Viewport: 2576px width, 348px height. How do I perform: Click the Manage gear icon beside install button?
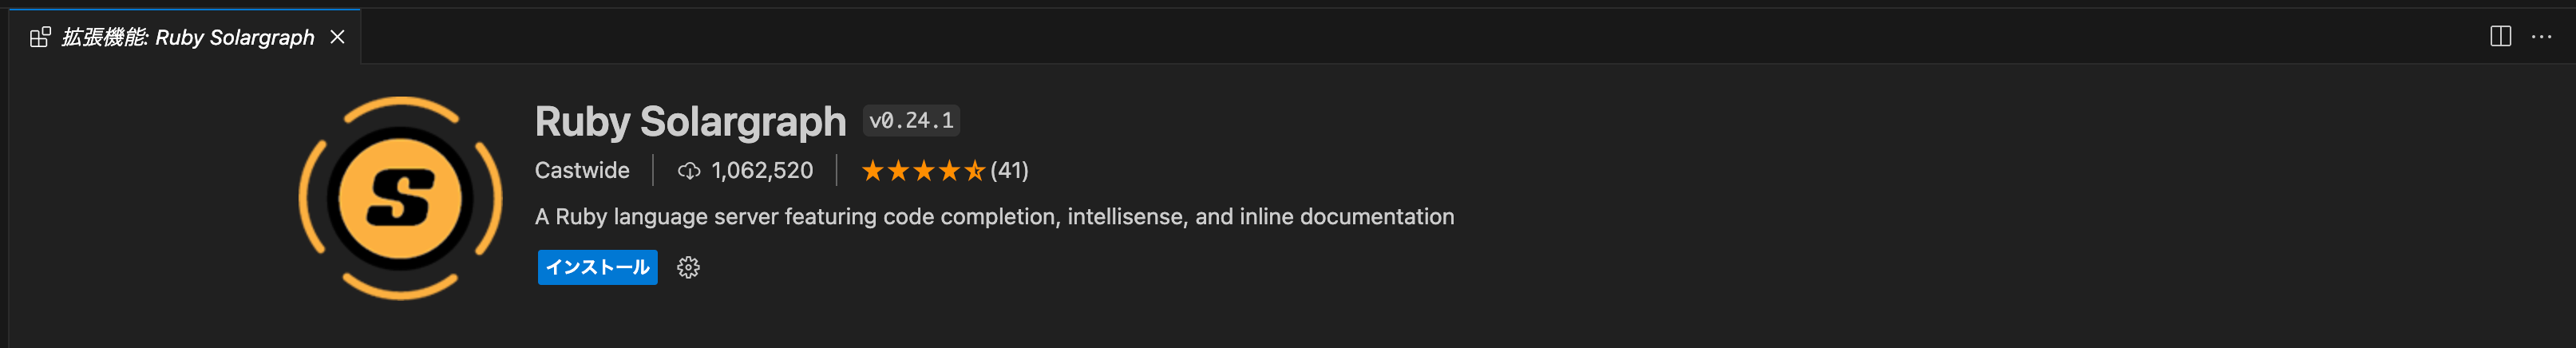click(688, 267)
